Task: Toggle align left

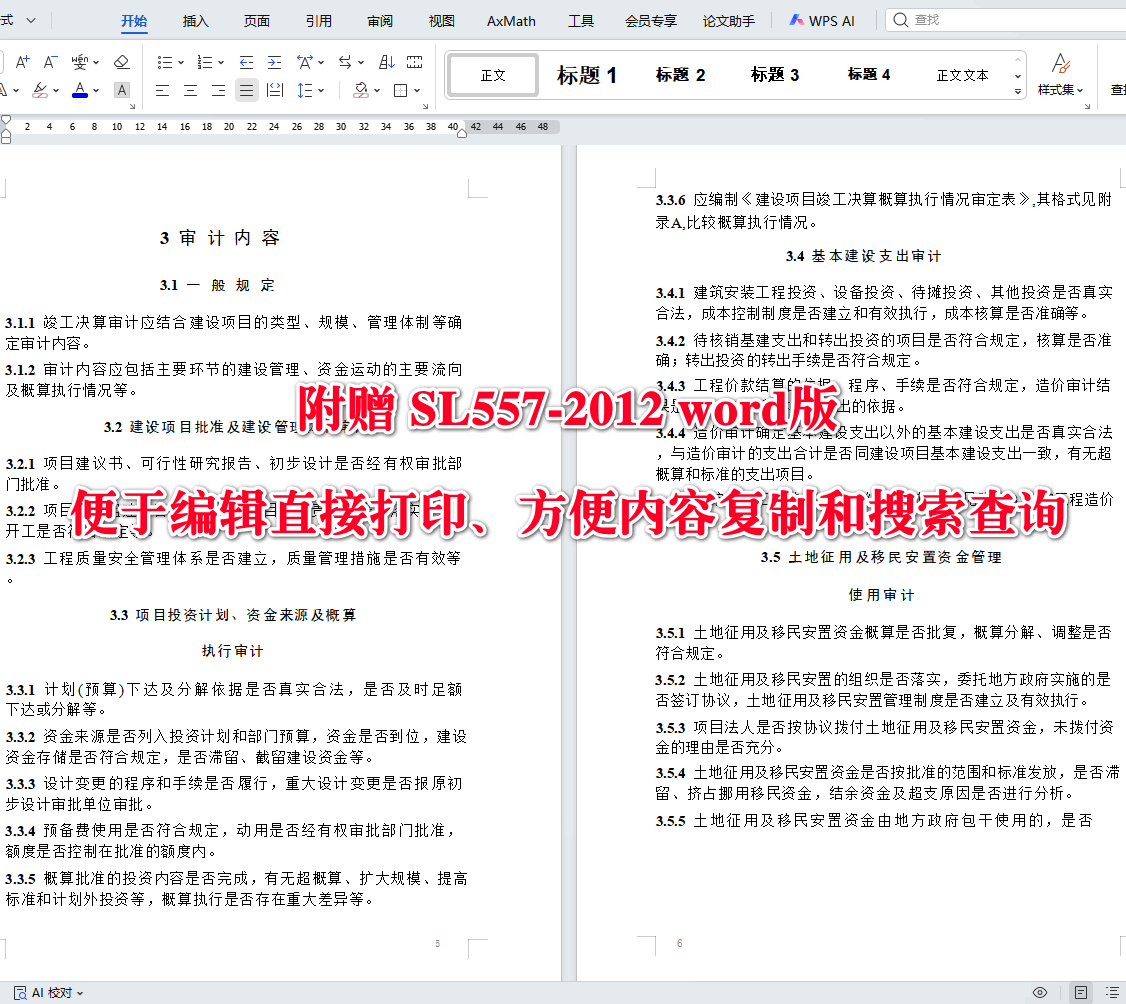Action: point(162,90)
